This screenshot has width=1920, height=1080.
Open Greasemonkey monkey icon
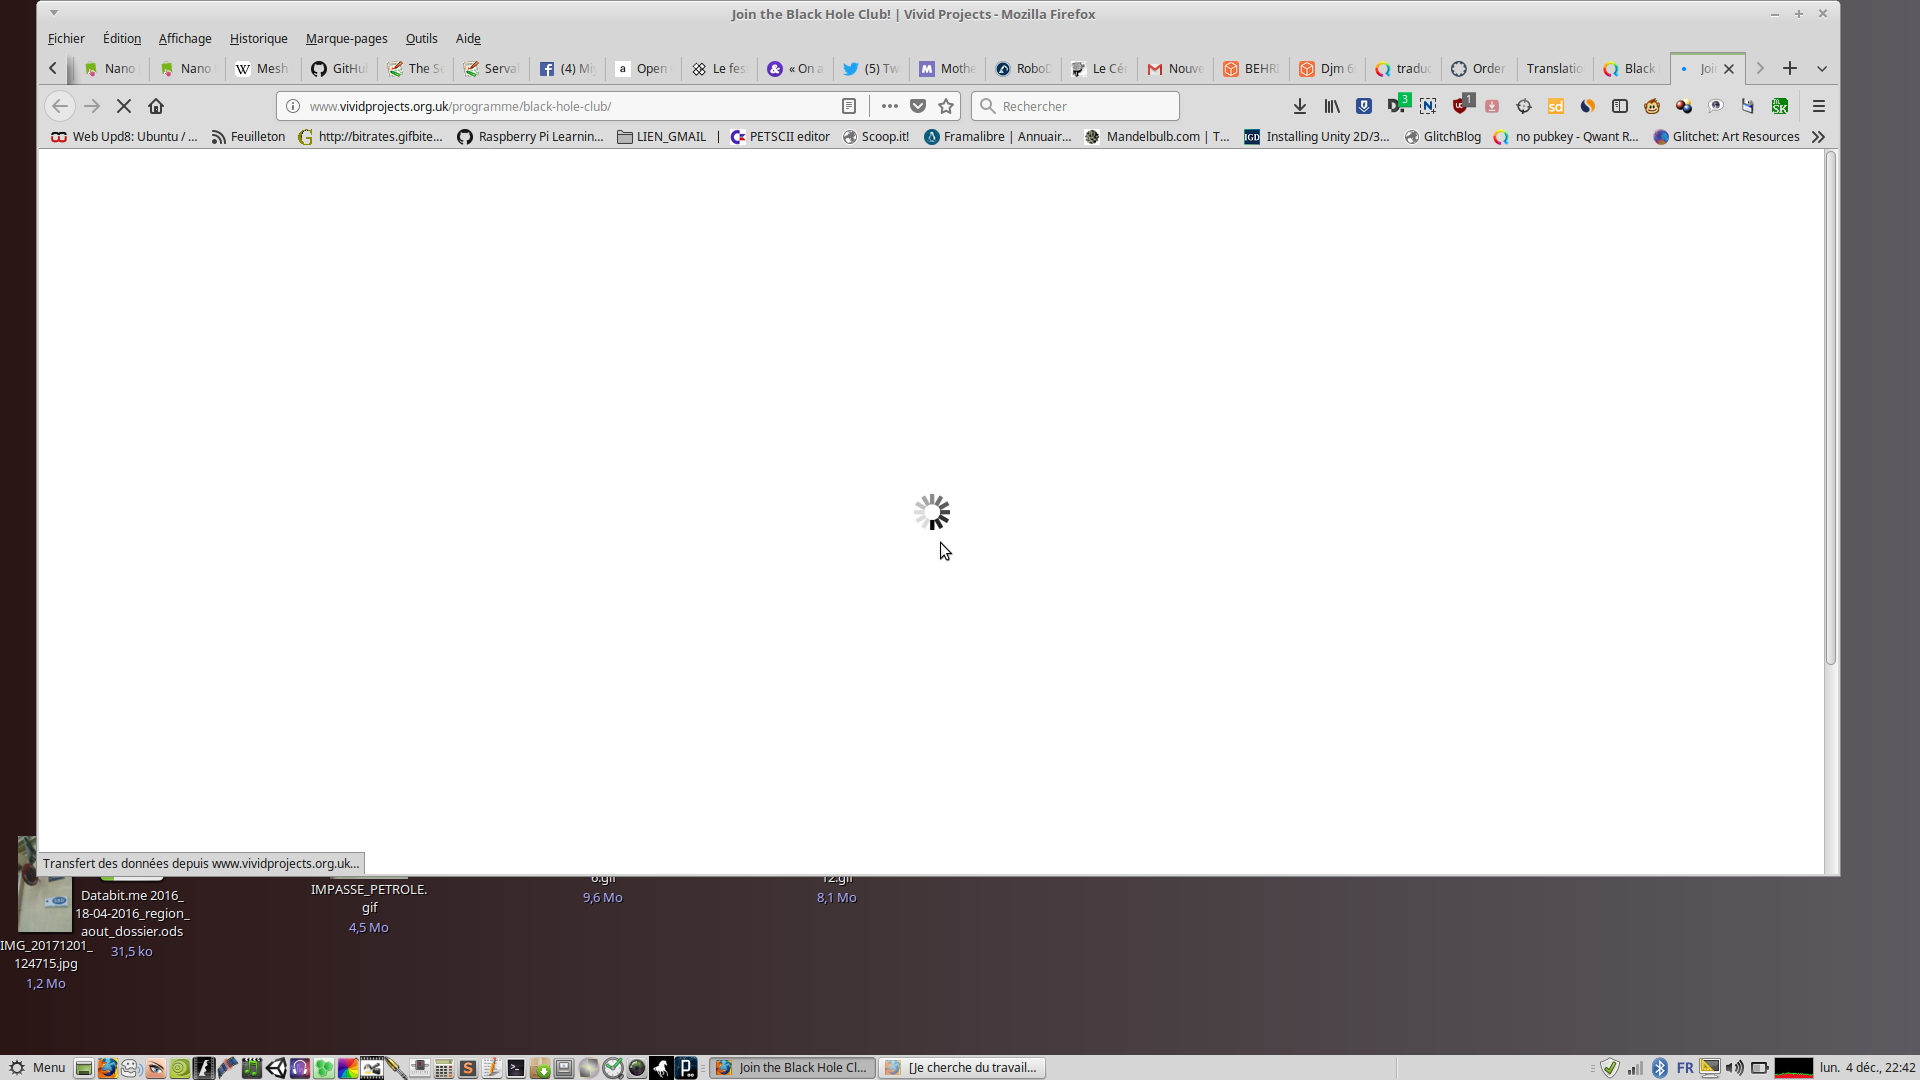tap(1652, 106)
